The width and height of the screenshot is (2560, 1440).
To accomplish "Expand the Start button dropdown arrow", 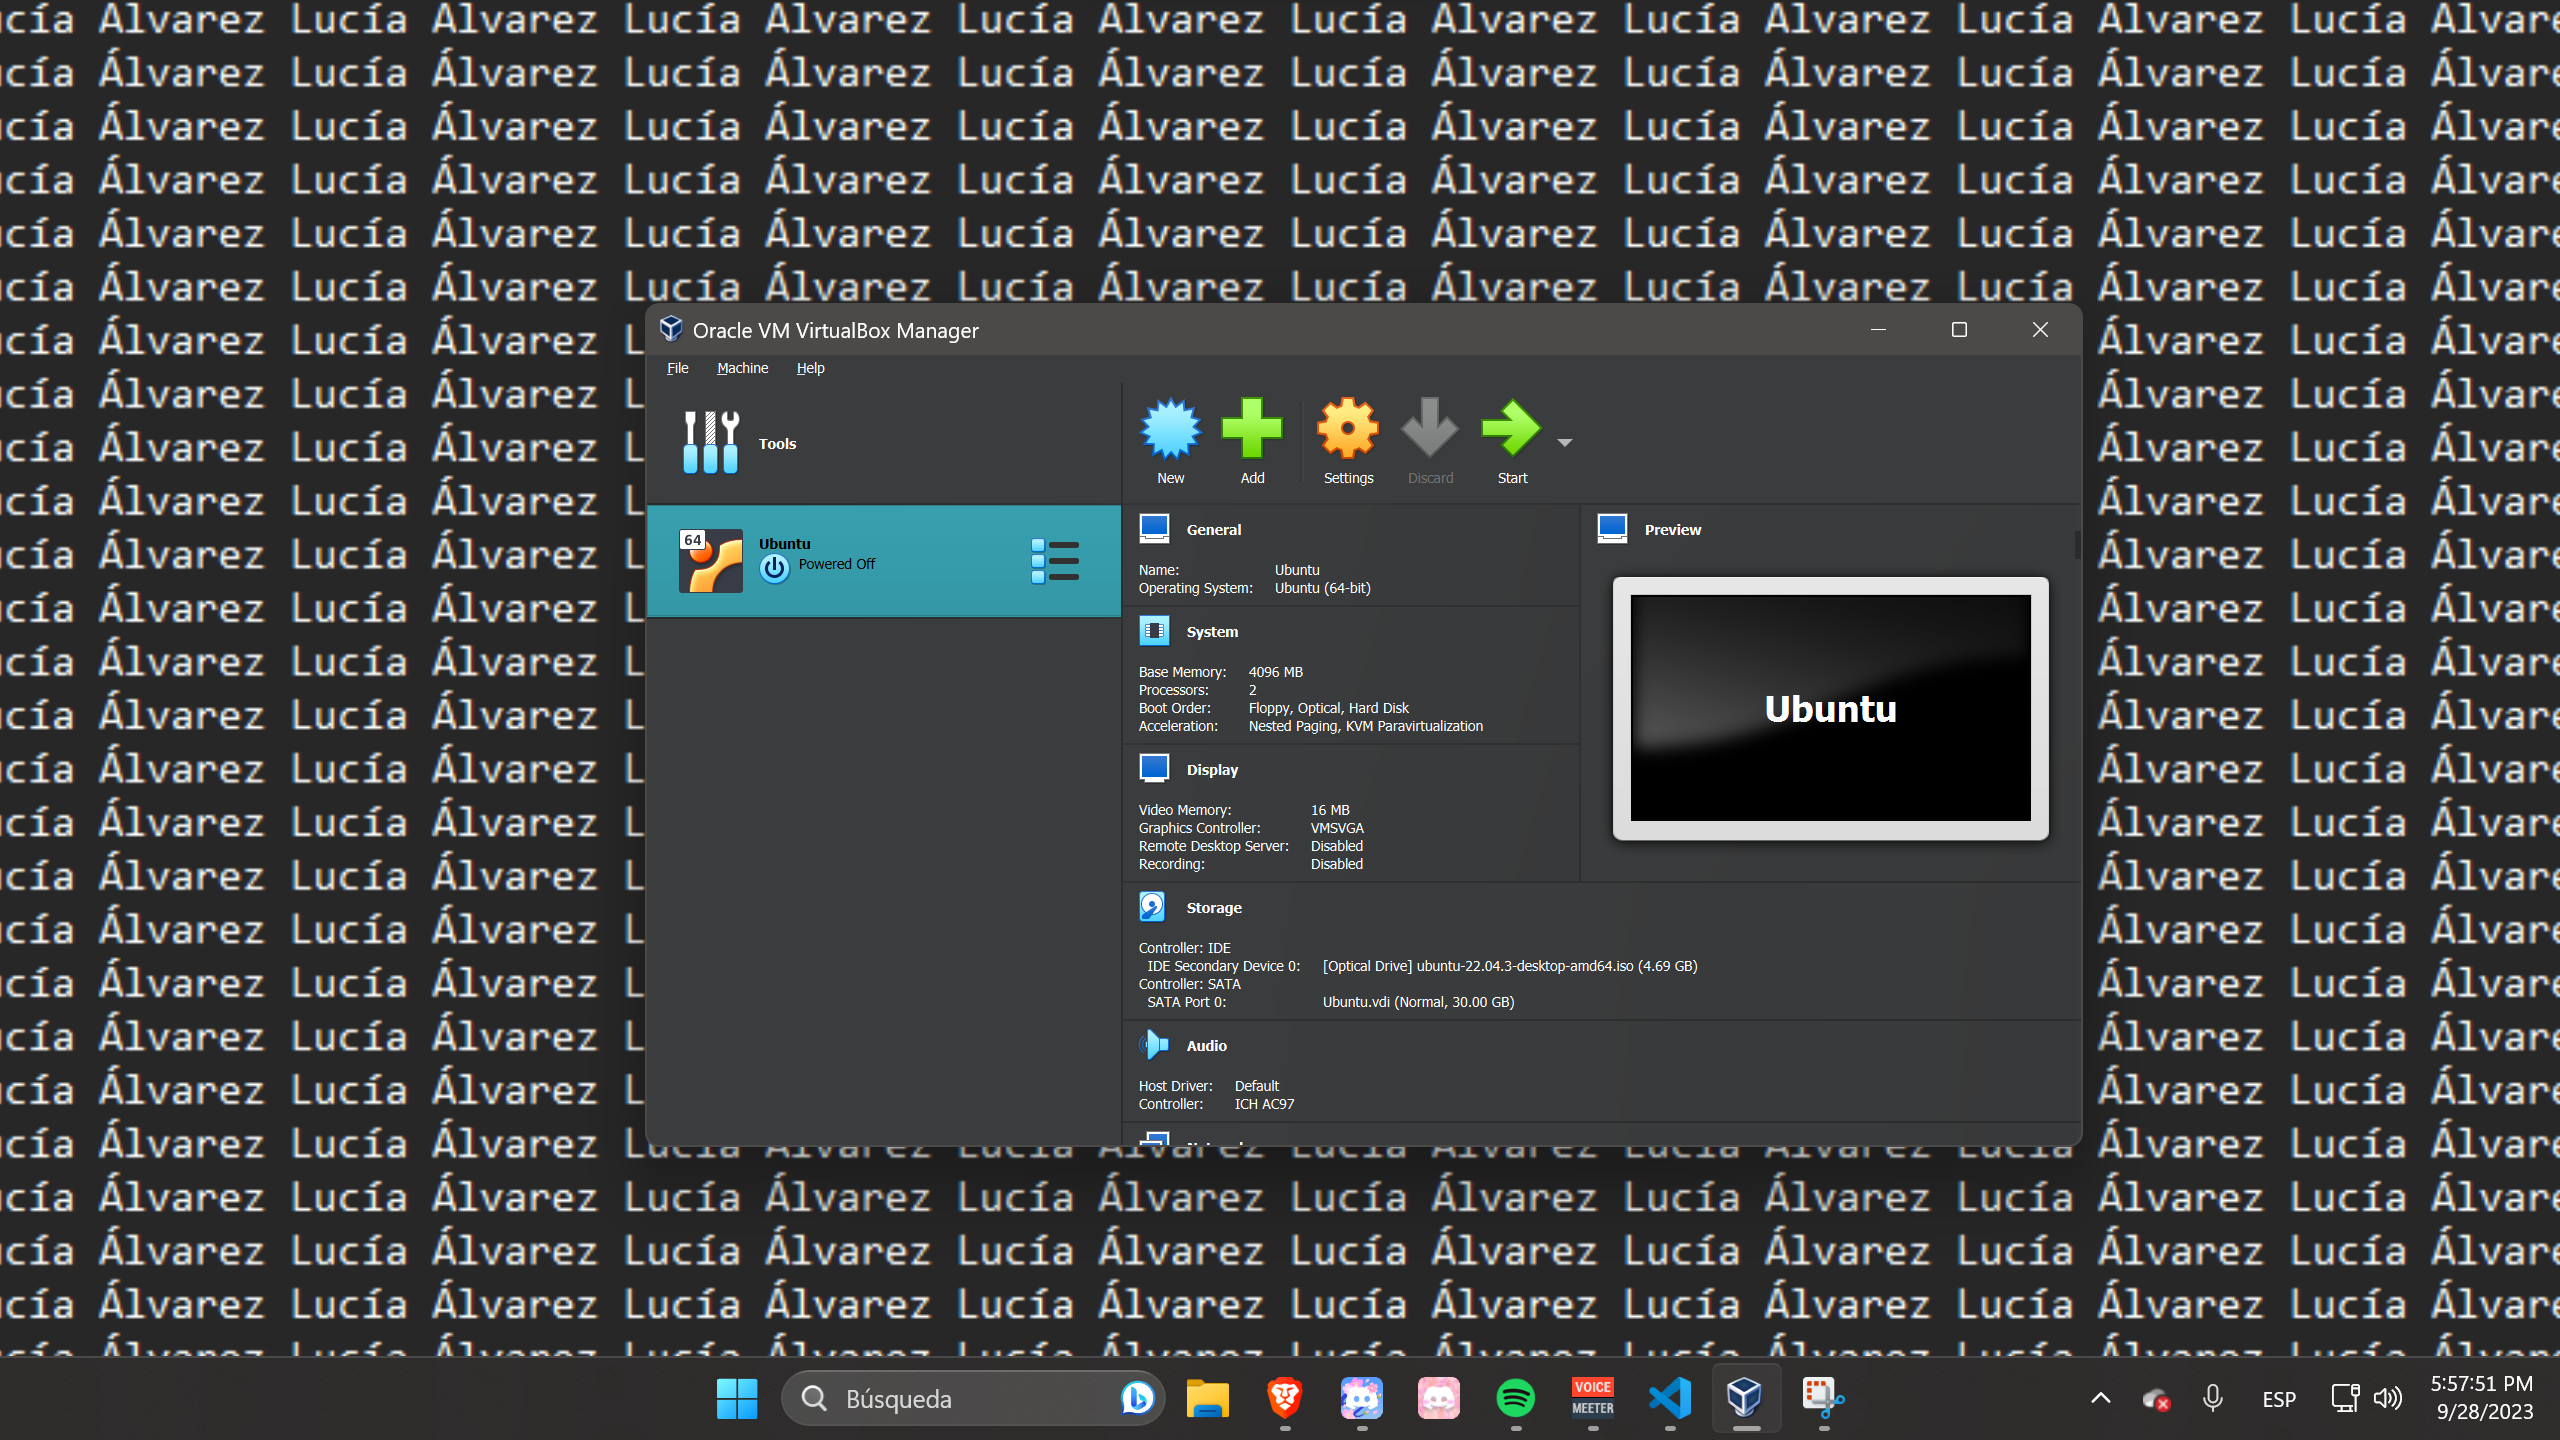I will point(1565,443).
